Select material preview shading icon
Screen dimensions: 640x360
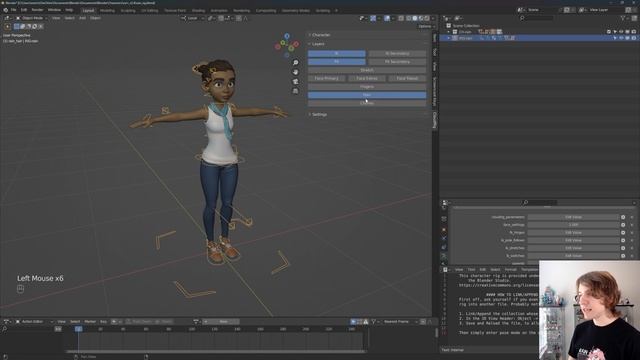click(x=421, y=18)
